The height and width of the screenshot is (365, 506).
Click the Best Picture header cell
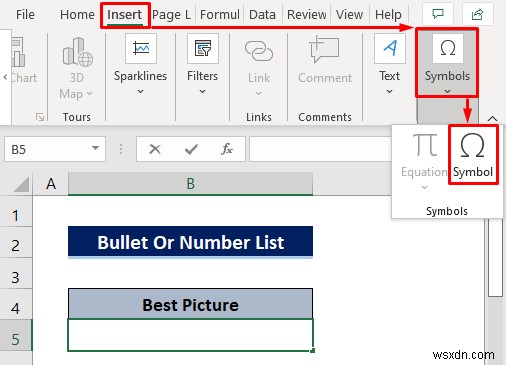pyautogui.click(x=190, y=304)
